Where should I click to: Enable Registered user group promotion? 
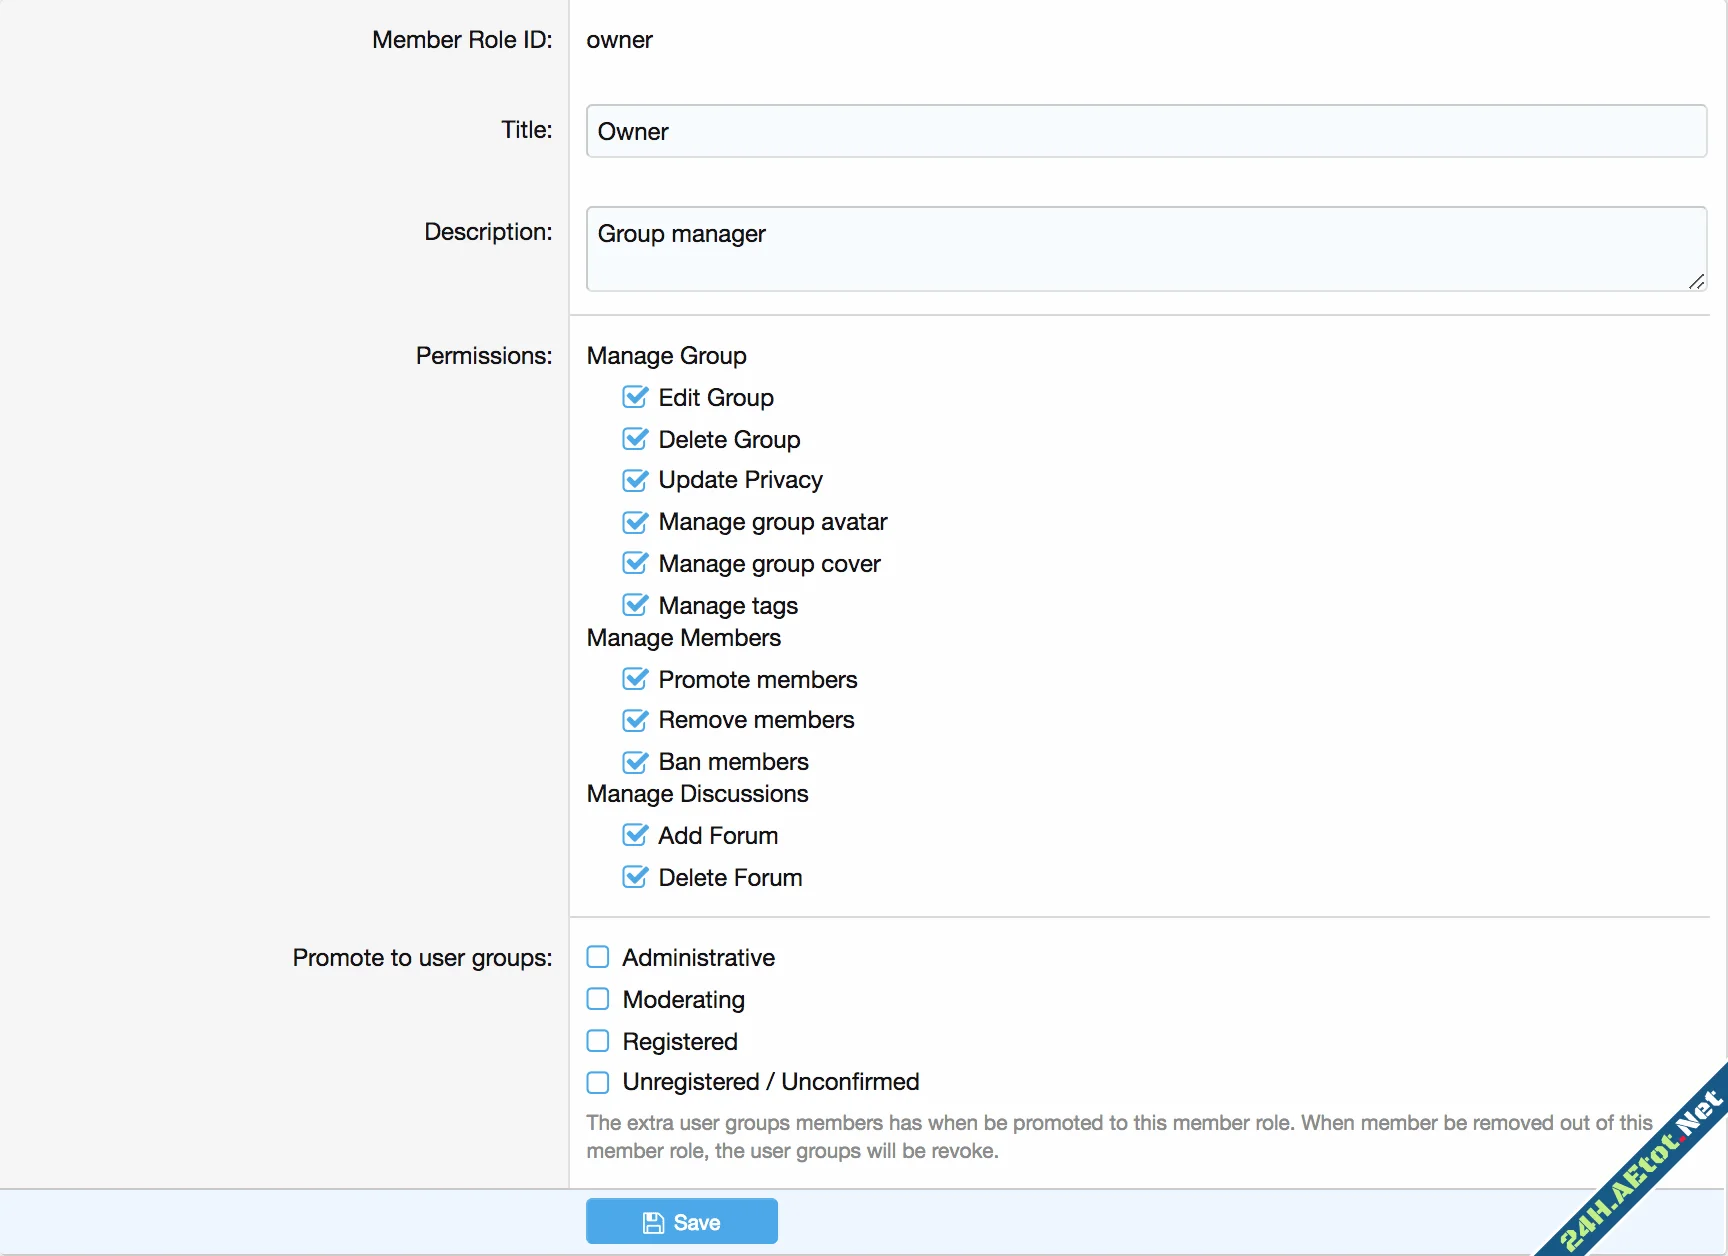click(x=598, y=1041)
